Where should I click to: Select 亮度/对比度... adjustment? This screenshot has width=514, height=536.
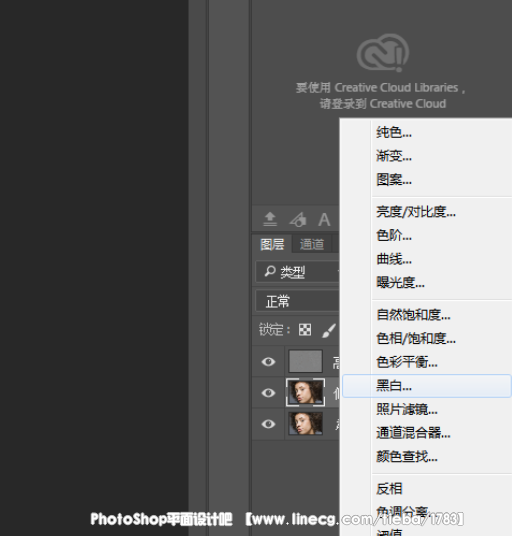426,212
